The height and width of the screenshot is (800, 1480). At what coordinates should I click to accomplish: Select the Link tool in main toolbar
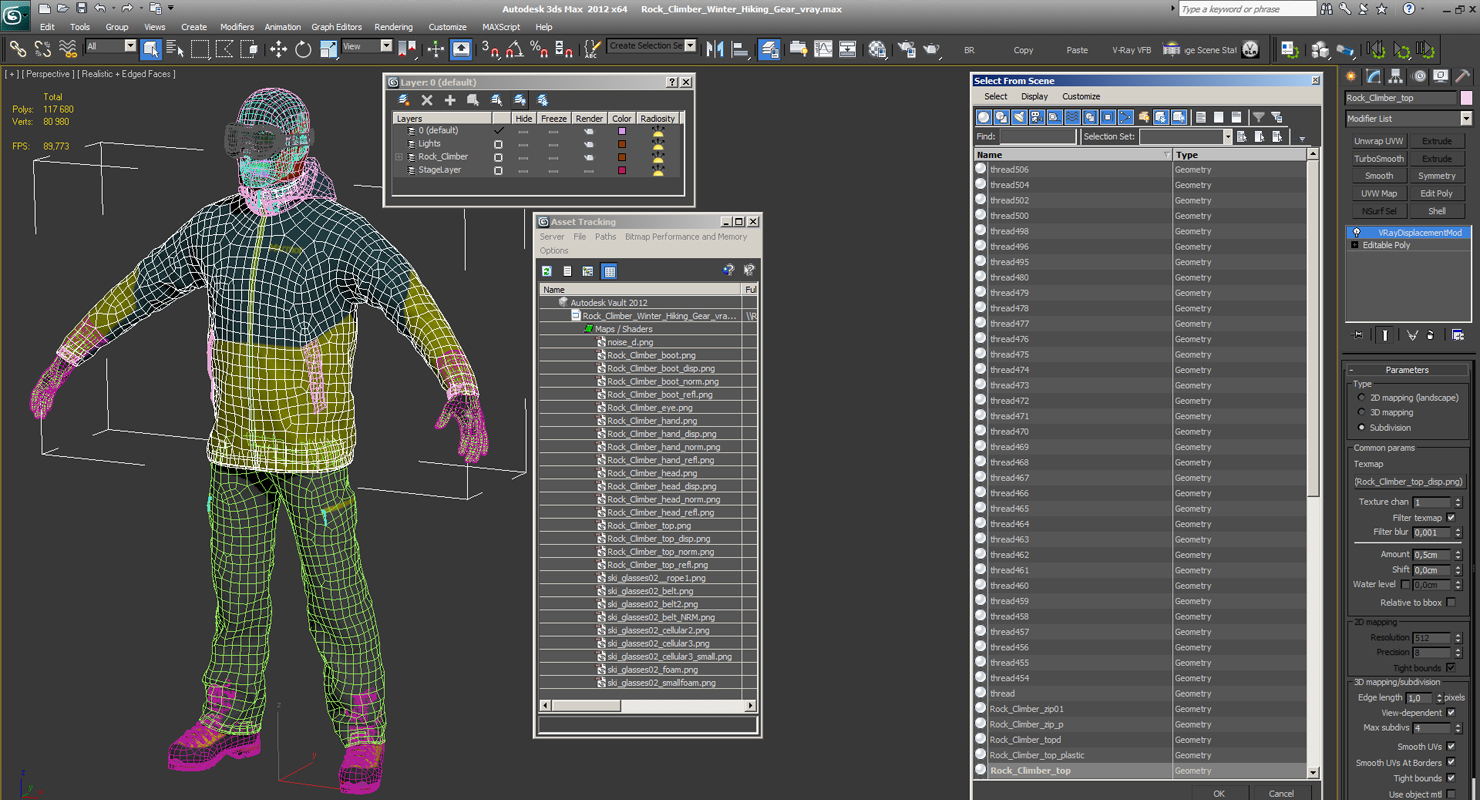(x=17, y=48)
